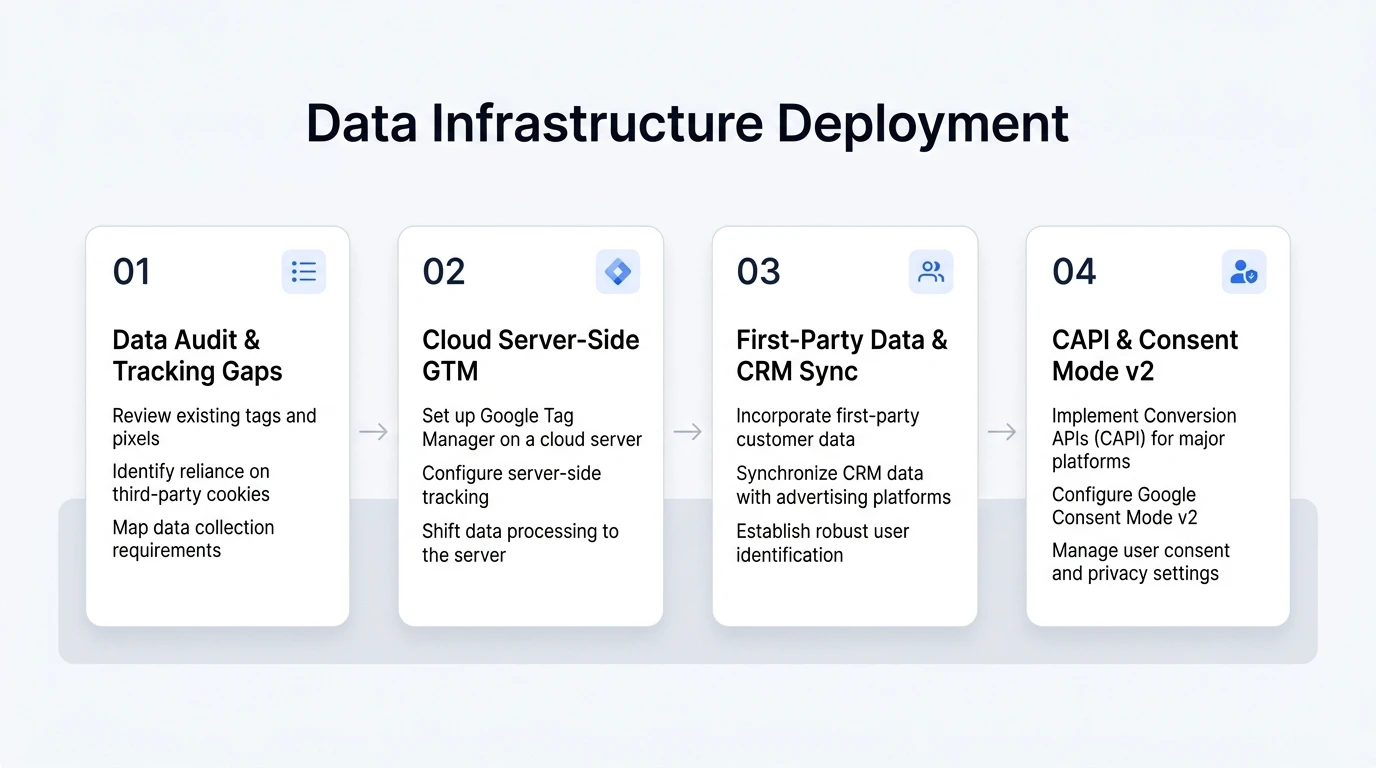Click the user shield icon on card 04
The width and height of the screenshot is (1376, 768).
pos(1244,272)
